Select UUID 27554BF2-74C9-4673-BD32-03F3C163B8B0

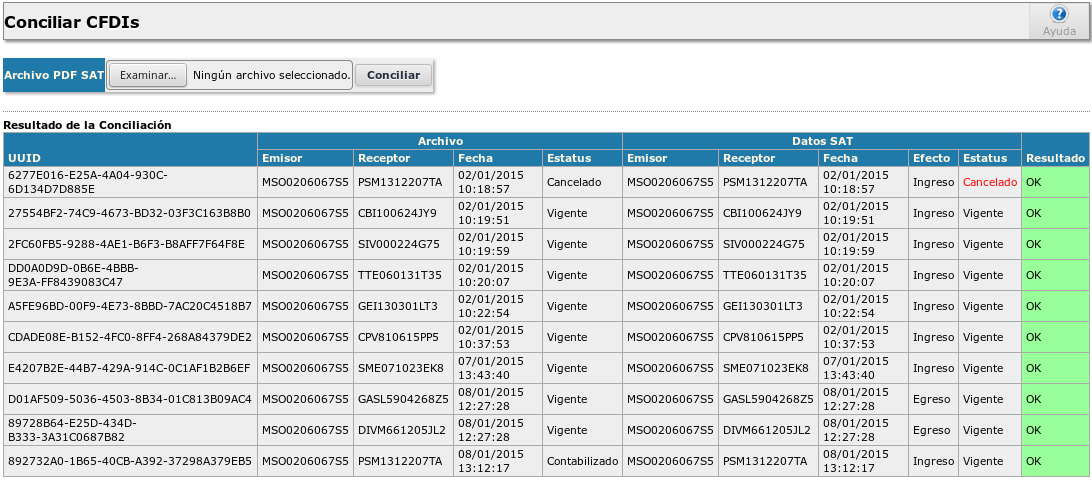129,213
